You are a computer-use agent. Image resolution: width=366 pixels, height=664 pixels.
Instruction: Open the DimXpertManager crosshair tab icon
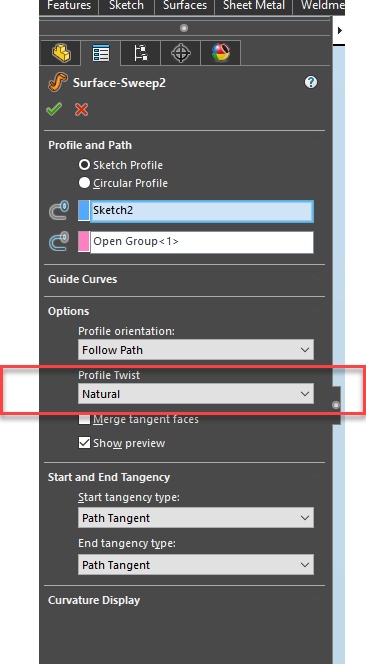point(181,53)
